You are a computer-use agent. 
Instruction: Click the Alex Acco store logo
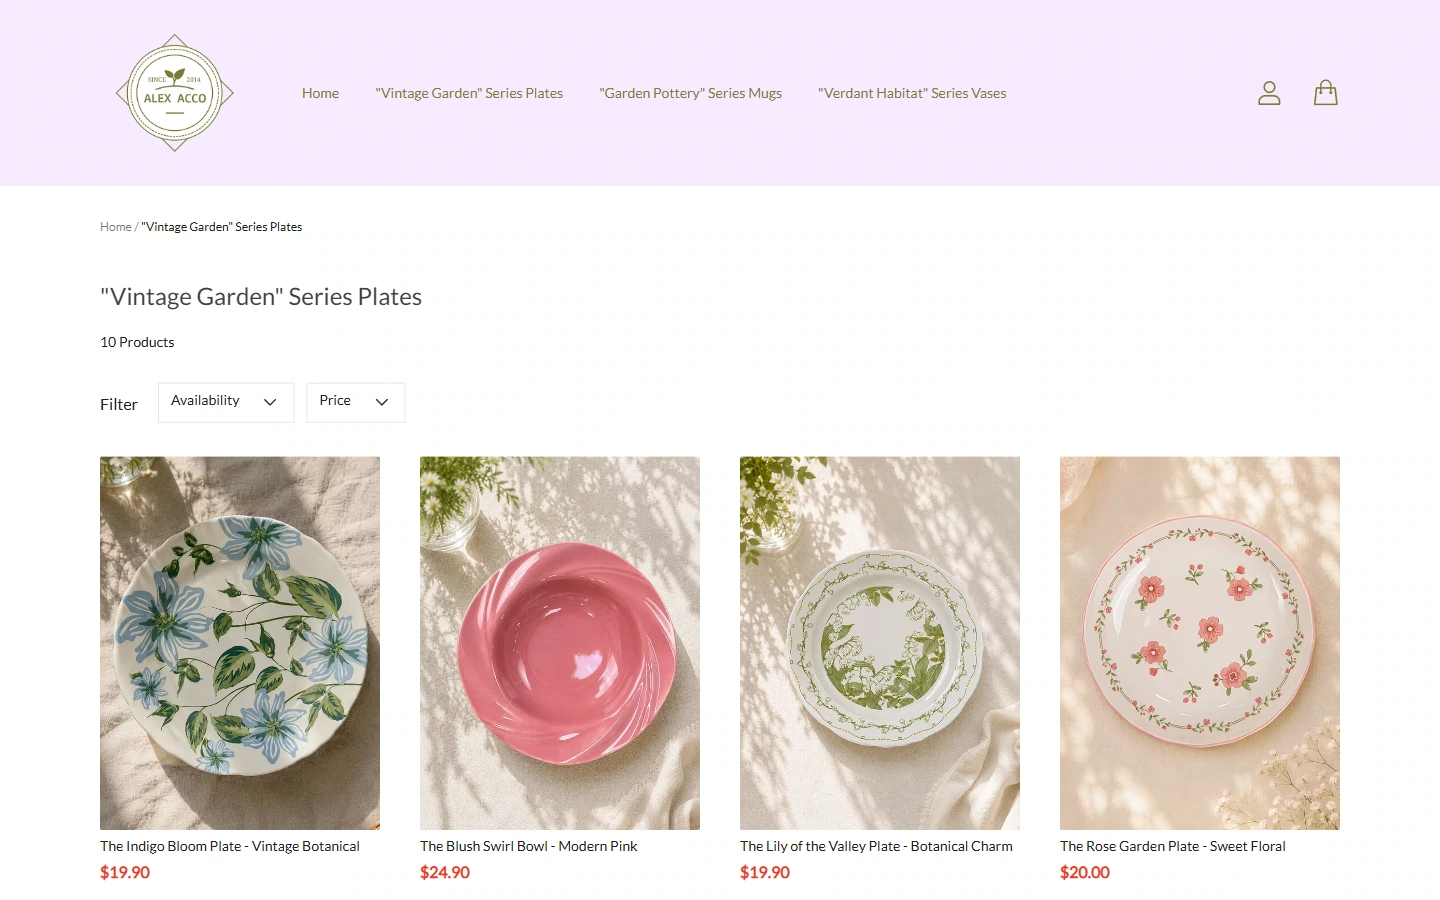(175, 93)
